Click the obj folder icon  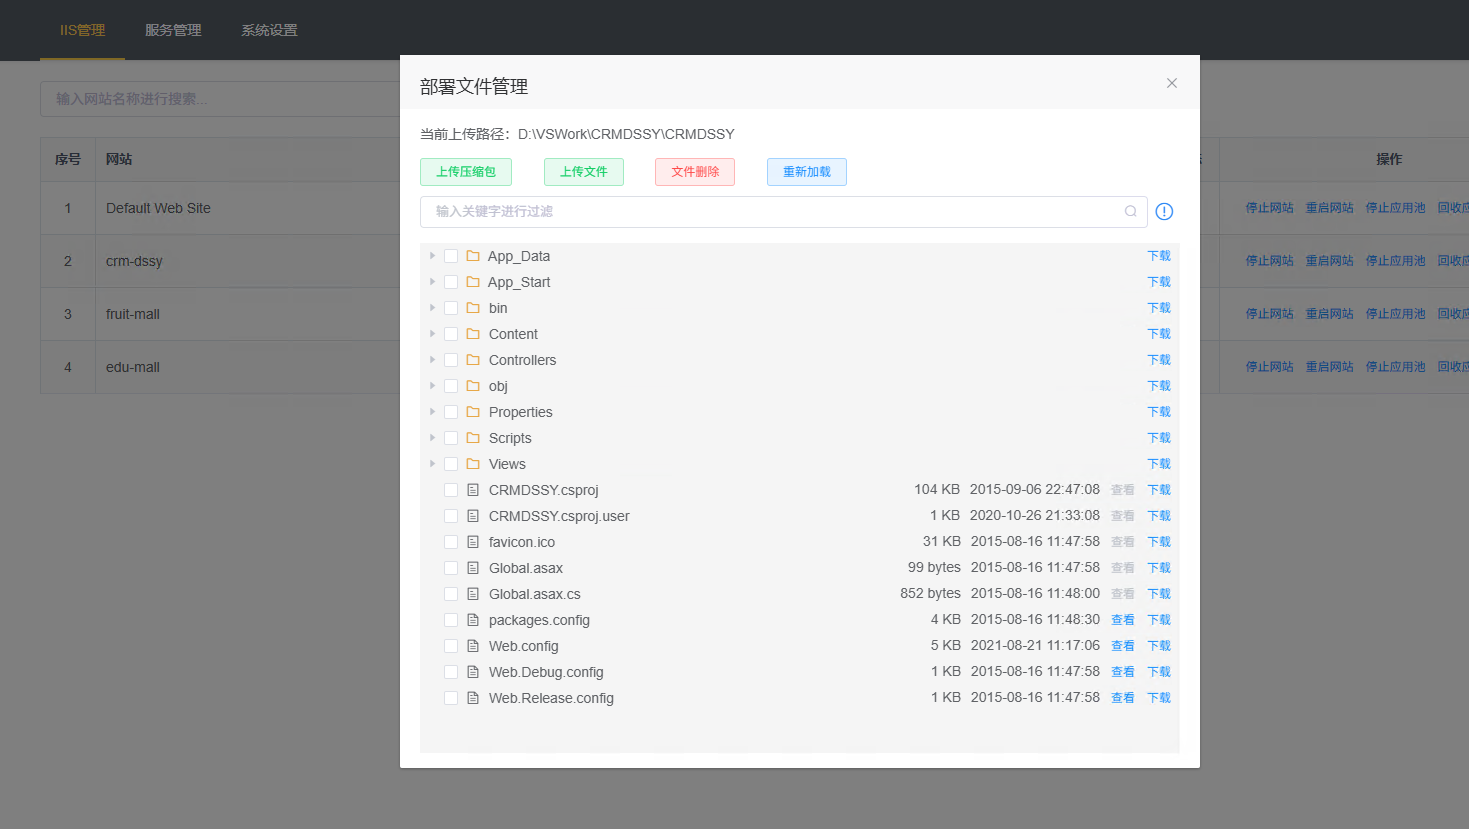[x=473, y=386]
